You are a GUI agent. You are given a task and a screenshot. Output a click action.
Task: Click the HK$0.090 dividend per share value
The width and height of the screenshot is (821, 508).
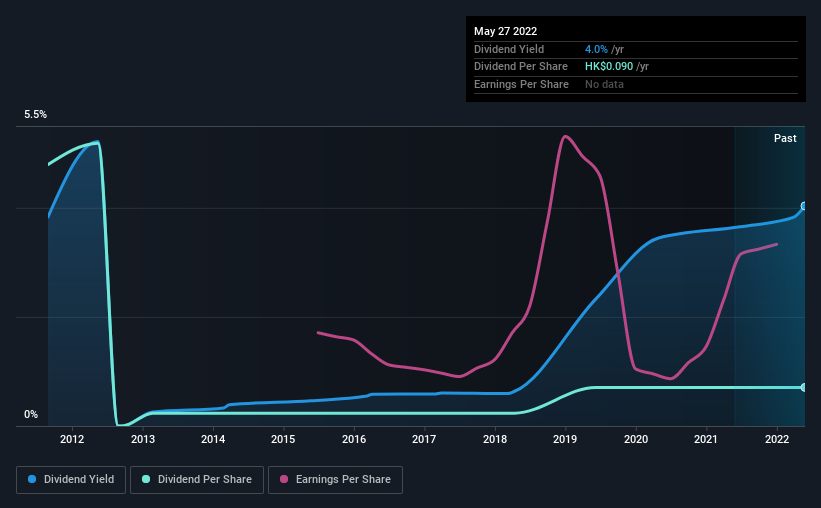(609, 67)
